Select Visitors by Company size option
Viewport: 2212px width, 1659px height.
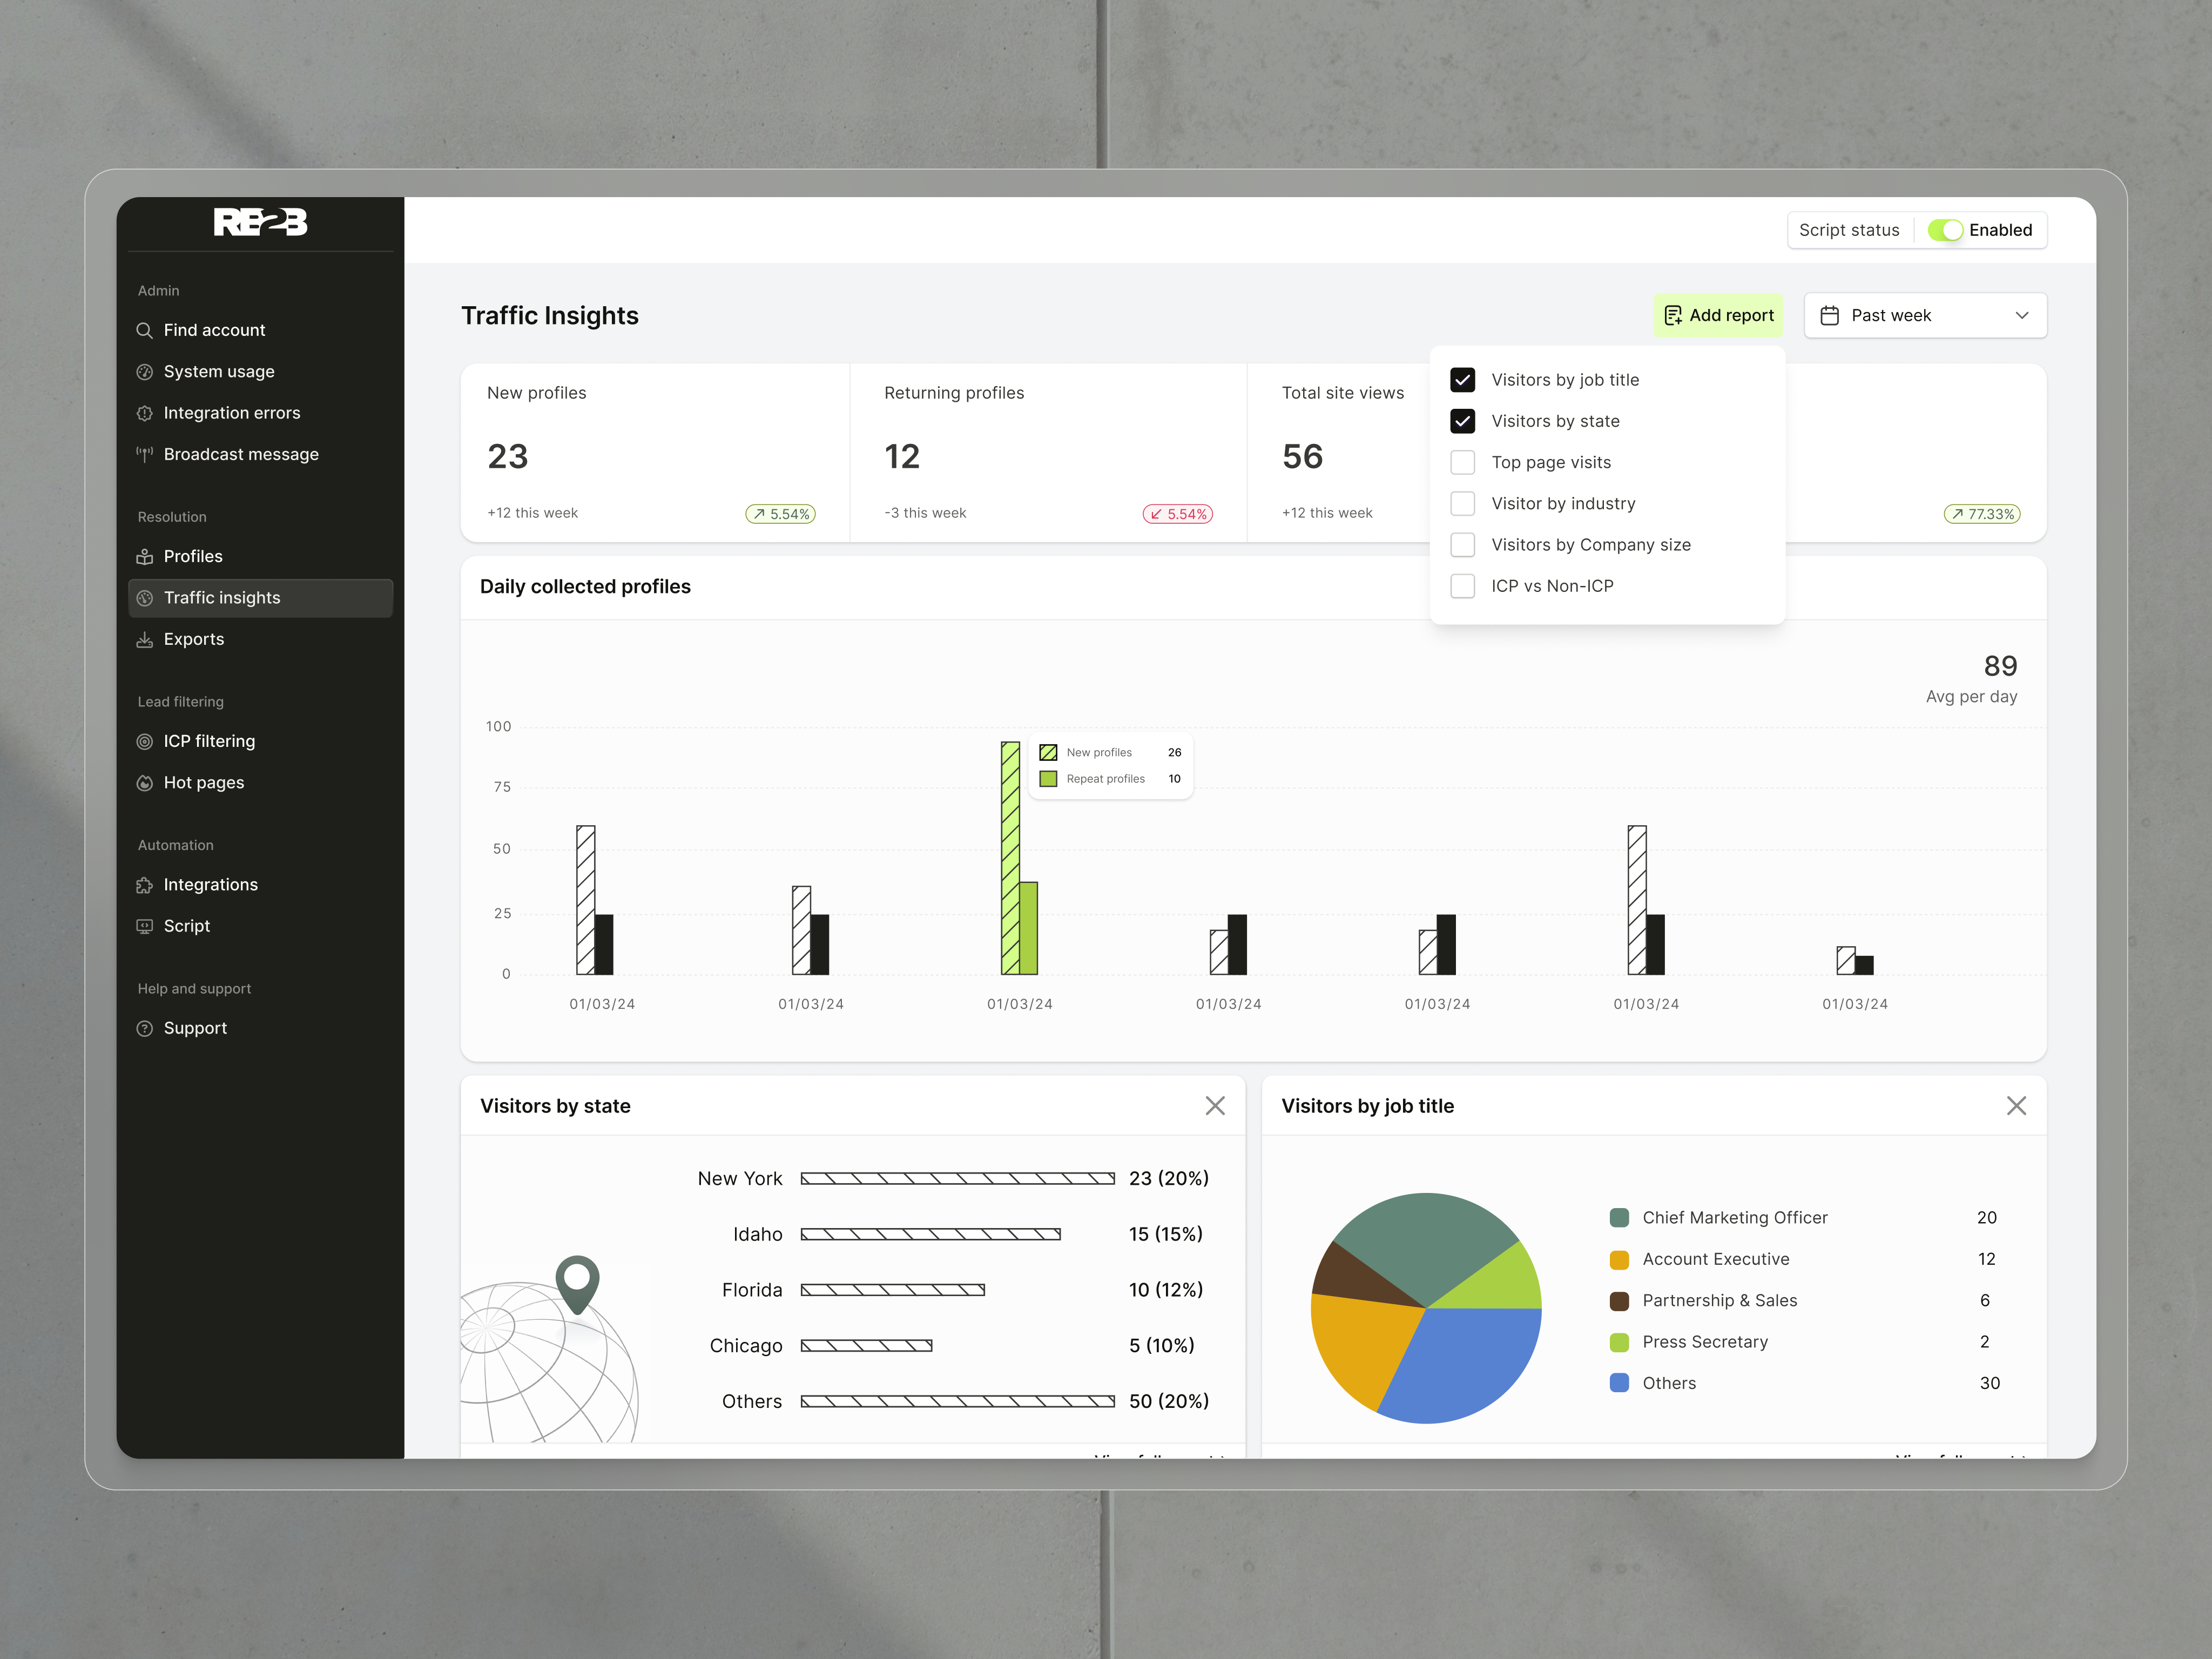pos(1463,544)
